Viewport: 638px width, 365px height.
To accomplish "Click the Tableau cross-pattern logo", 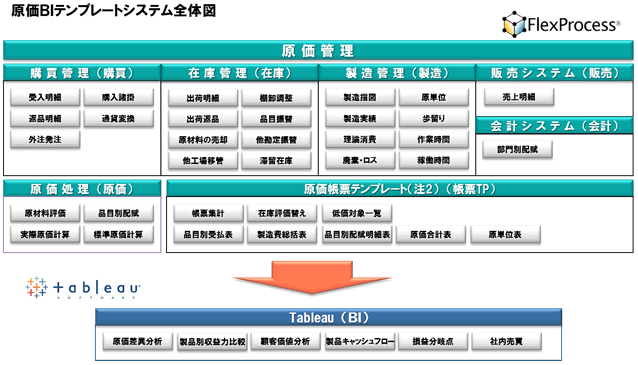I will (x=36, y=287).
